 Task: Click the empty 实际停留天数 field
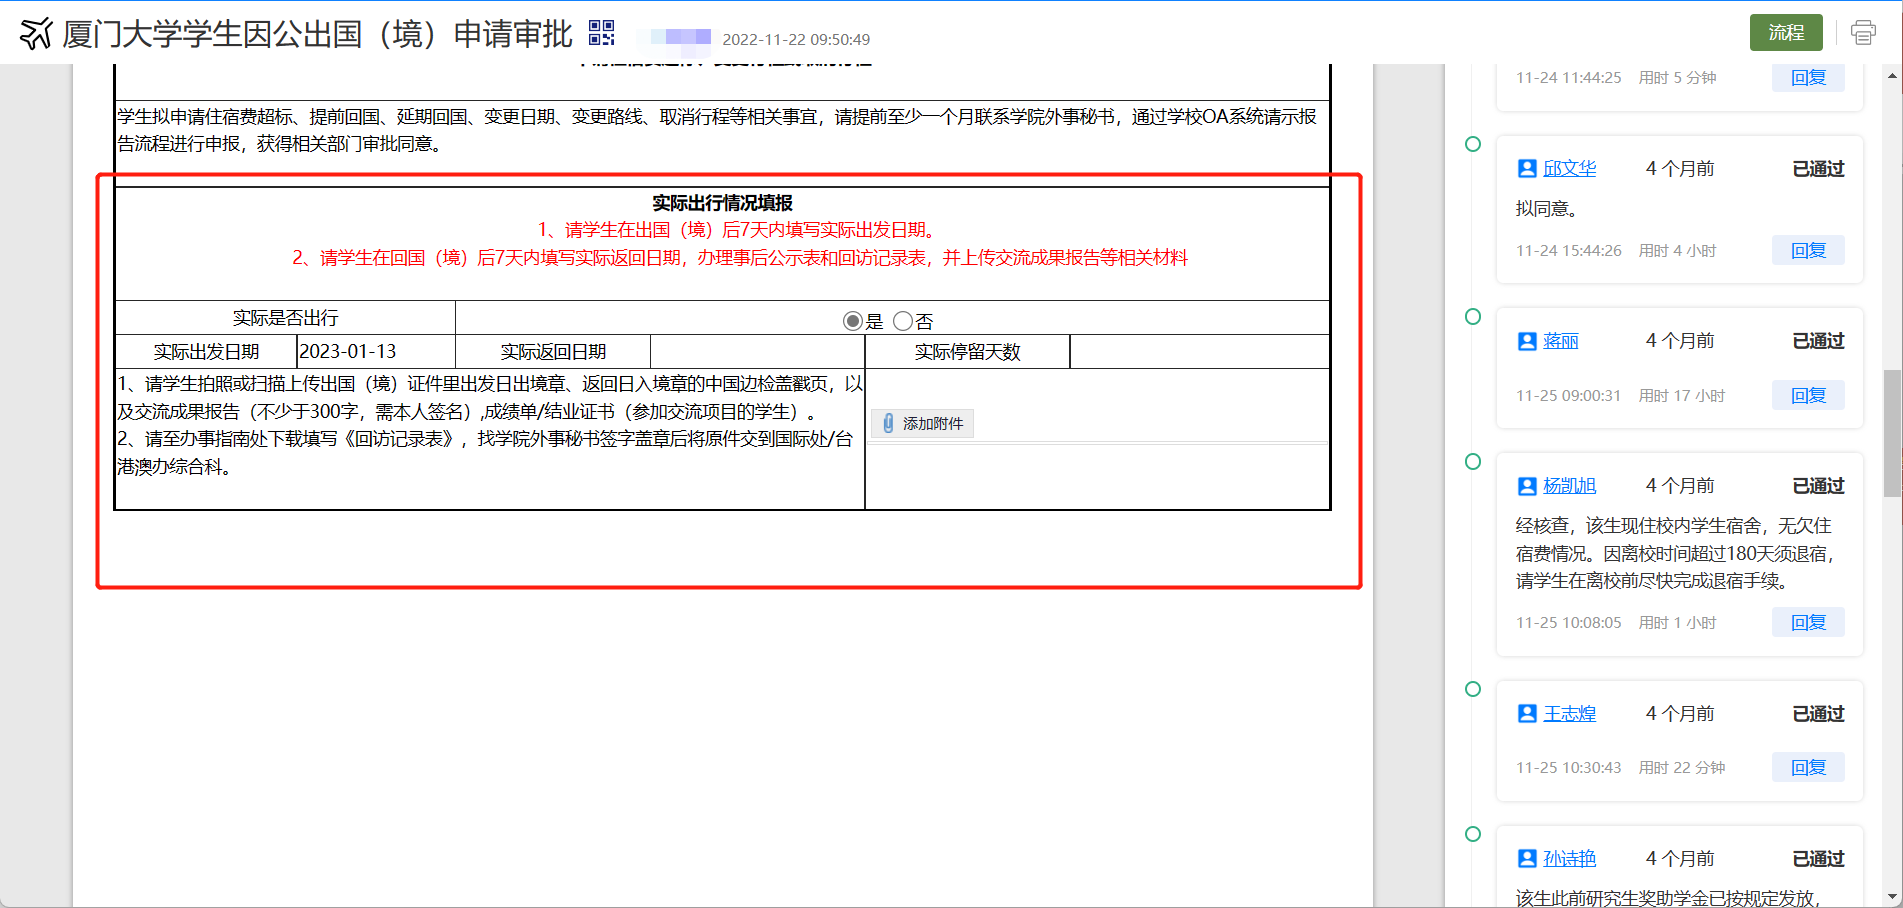pos(1198,352)
